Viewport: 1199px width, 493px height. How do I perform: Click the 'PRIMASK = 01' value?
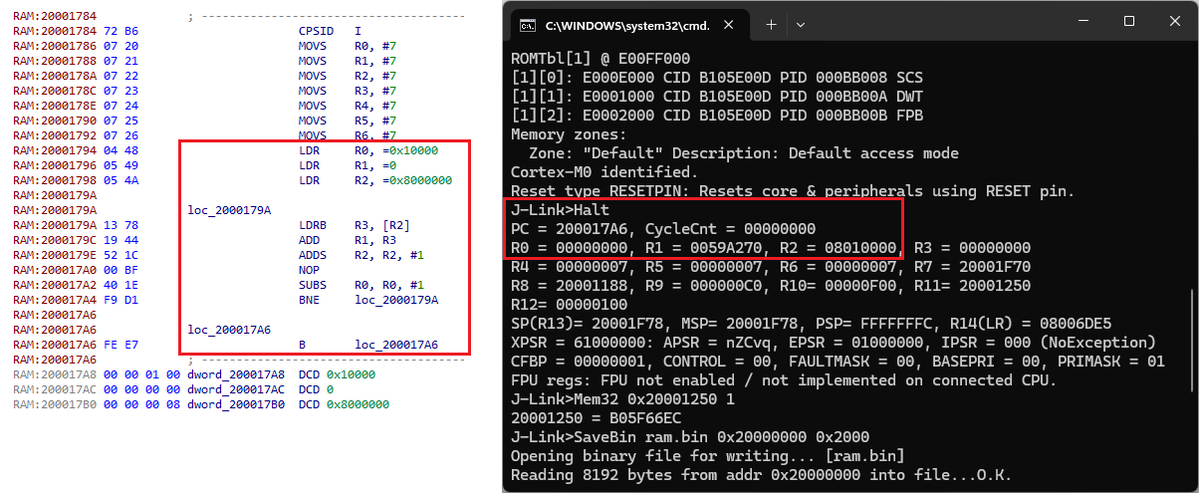tap(1111, 362)
